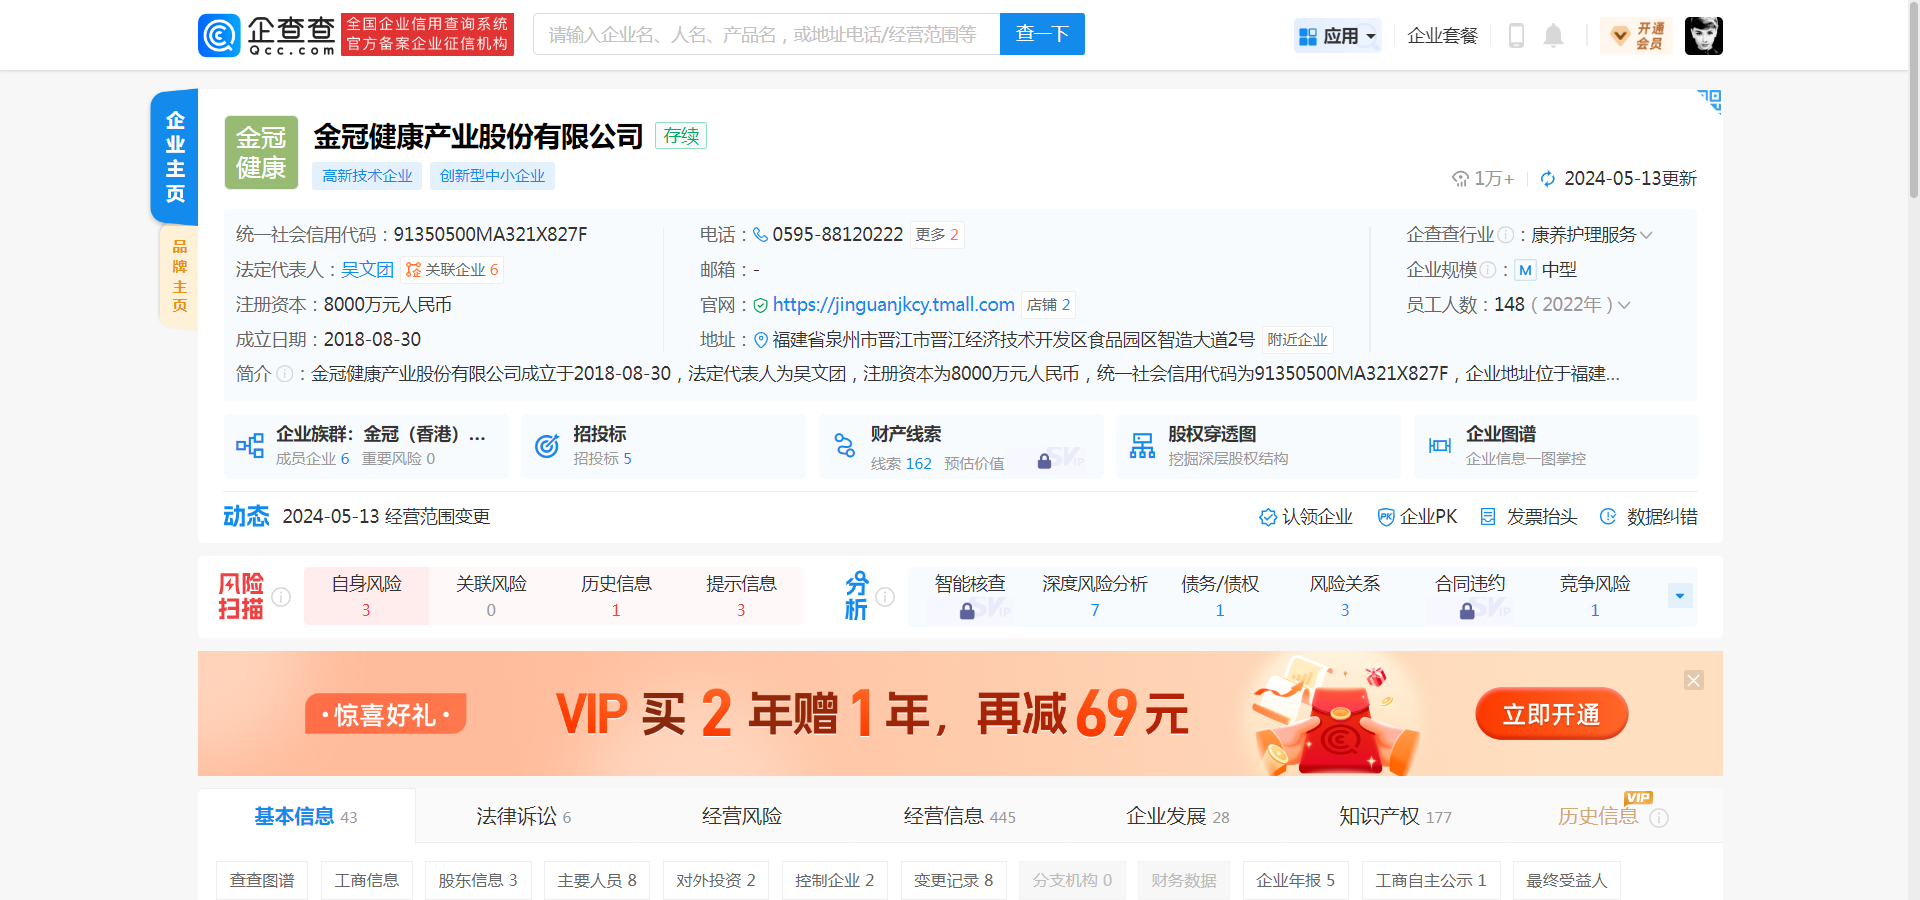
Task: Switch to 经营信息 445 tab
Action: (x=959, y=816)
